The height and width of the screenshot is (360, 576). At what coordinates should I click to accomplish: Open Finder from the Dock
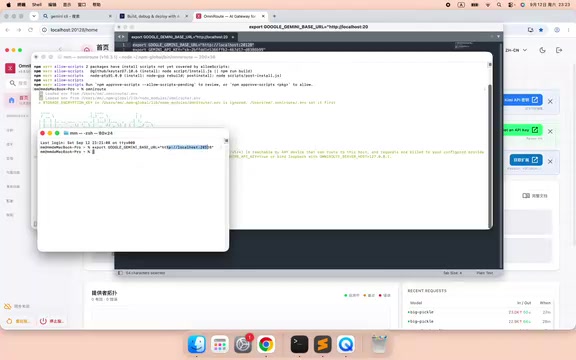(x=197, y=344)
